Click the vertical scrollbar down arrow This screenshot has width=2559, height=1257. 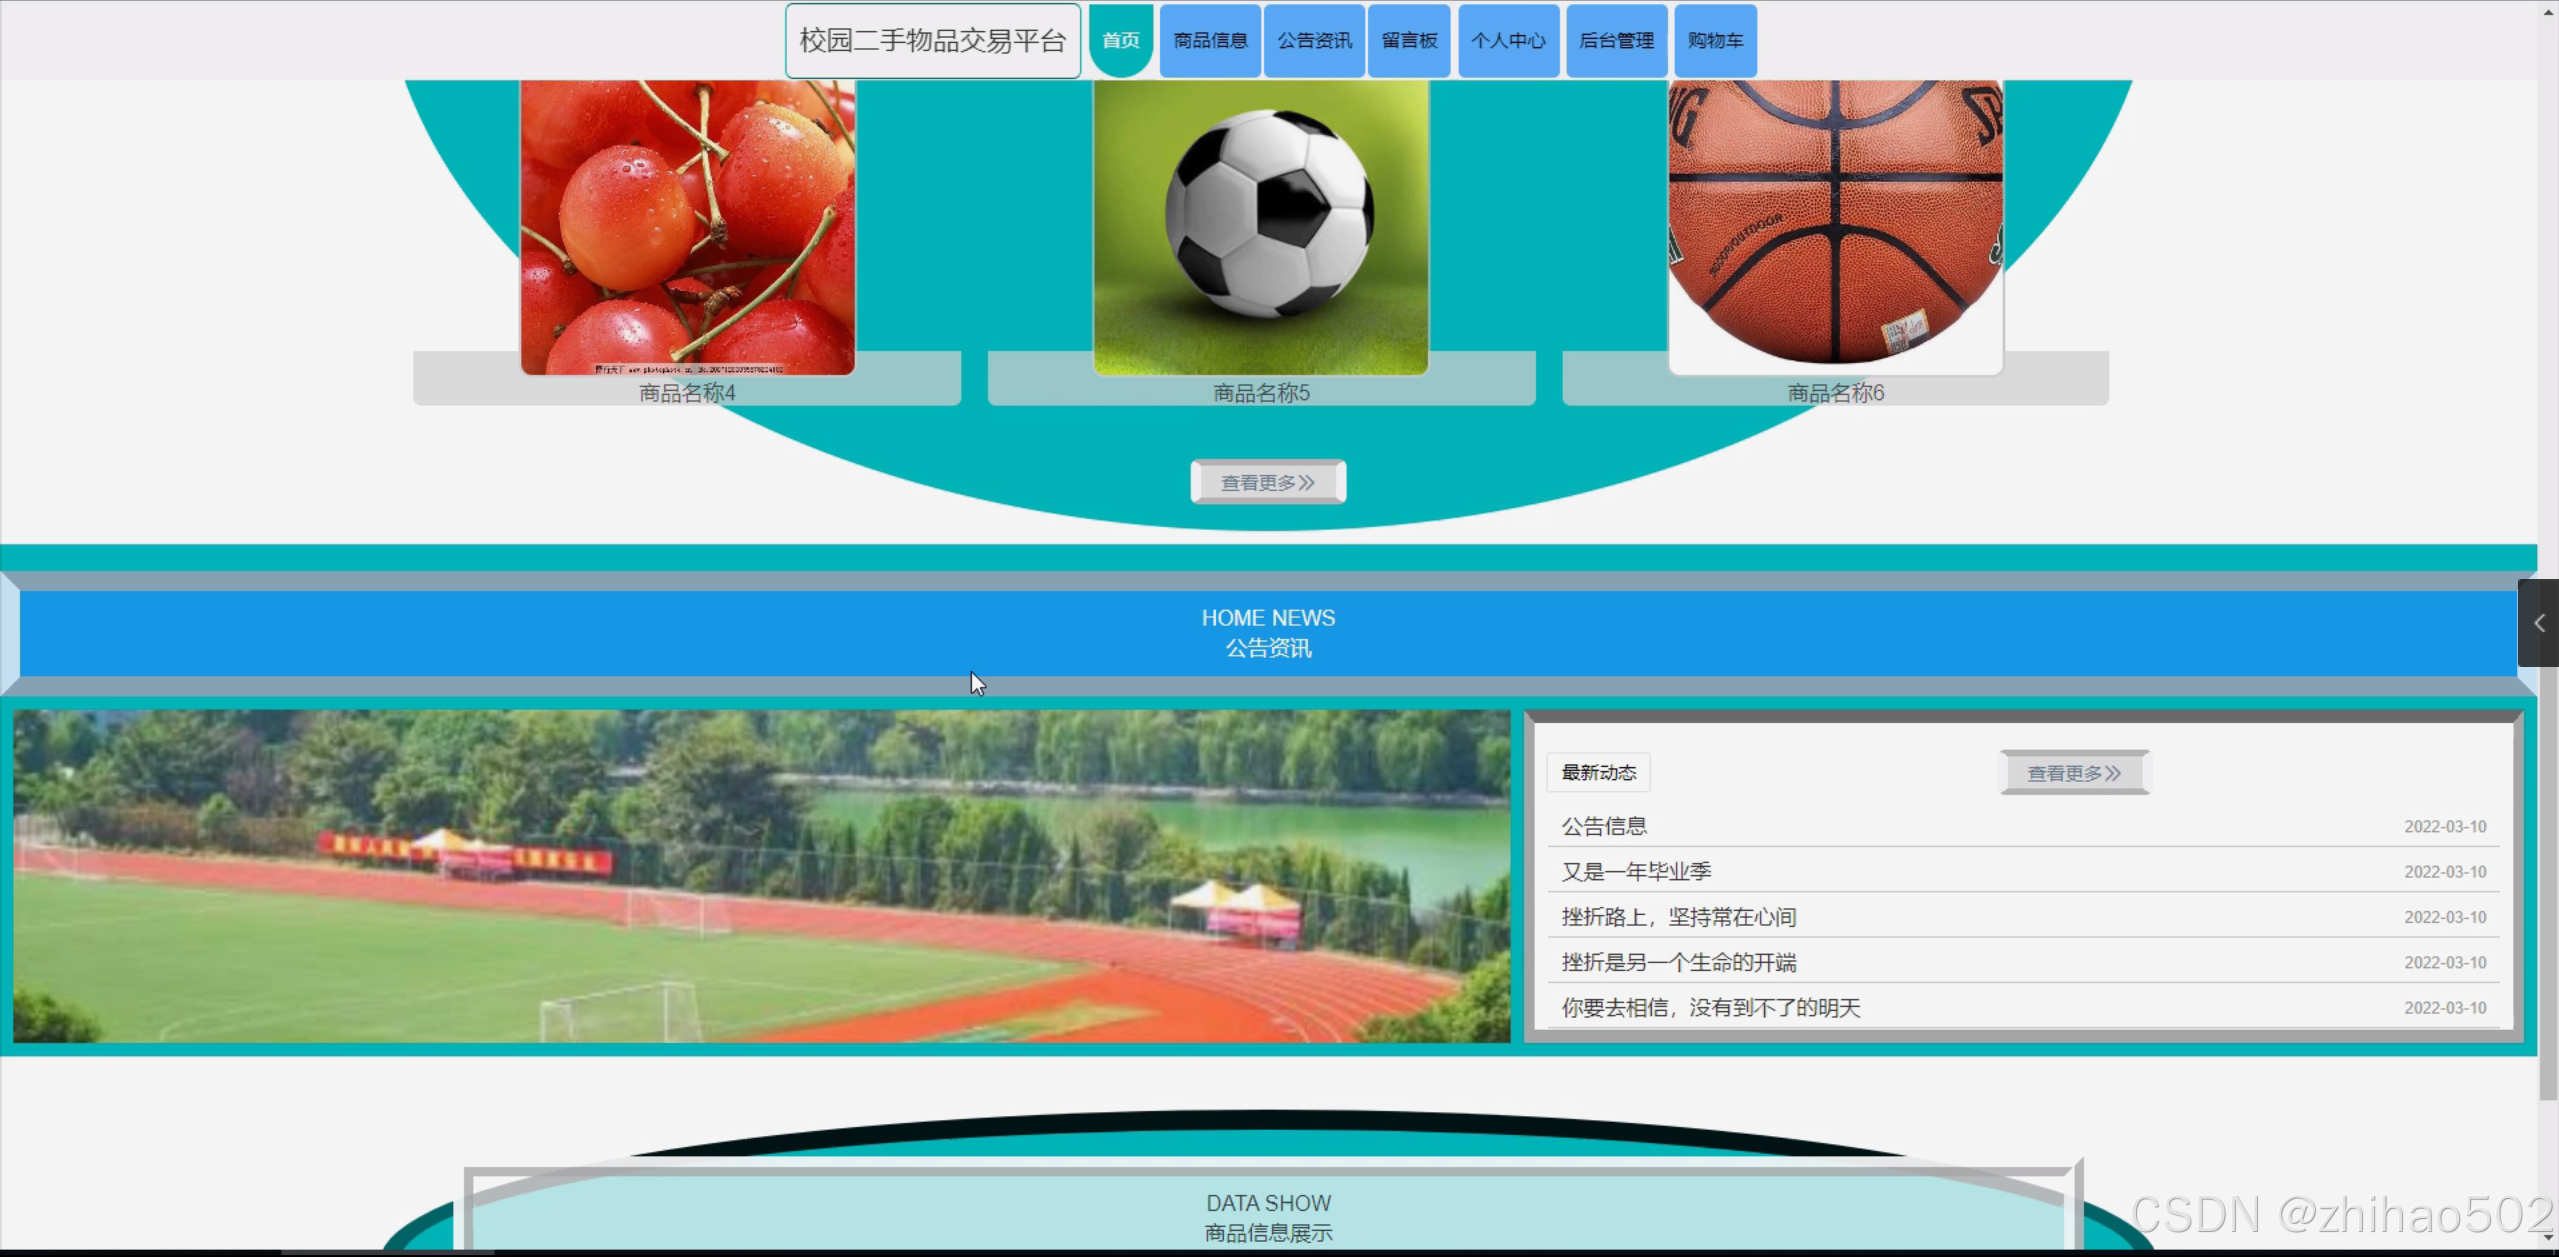pos(2547,1237)
